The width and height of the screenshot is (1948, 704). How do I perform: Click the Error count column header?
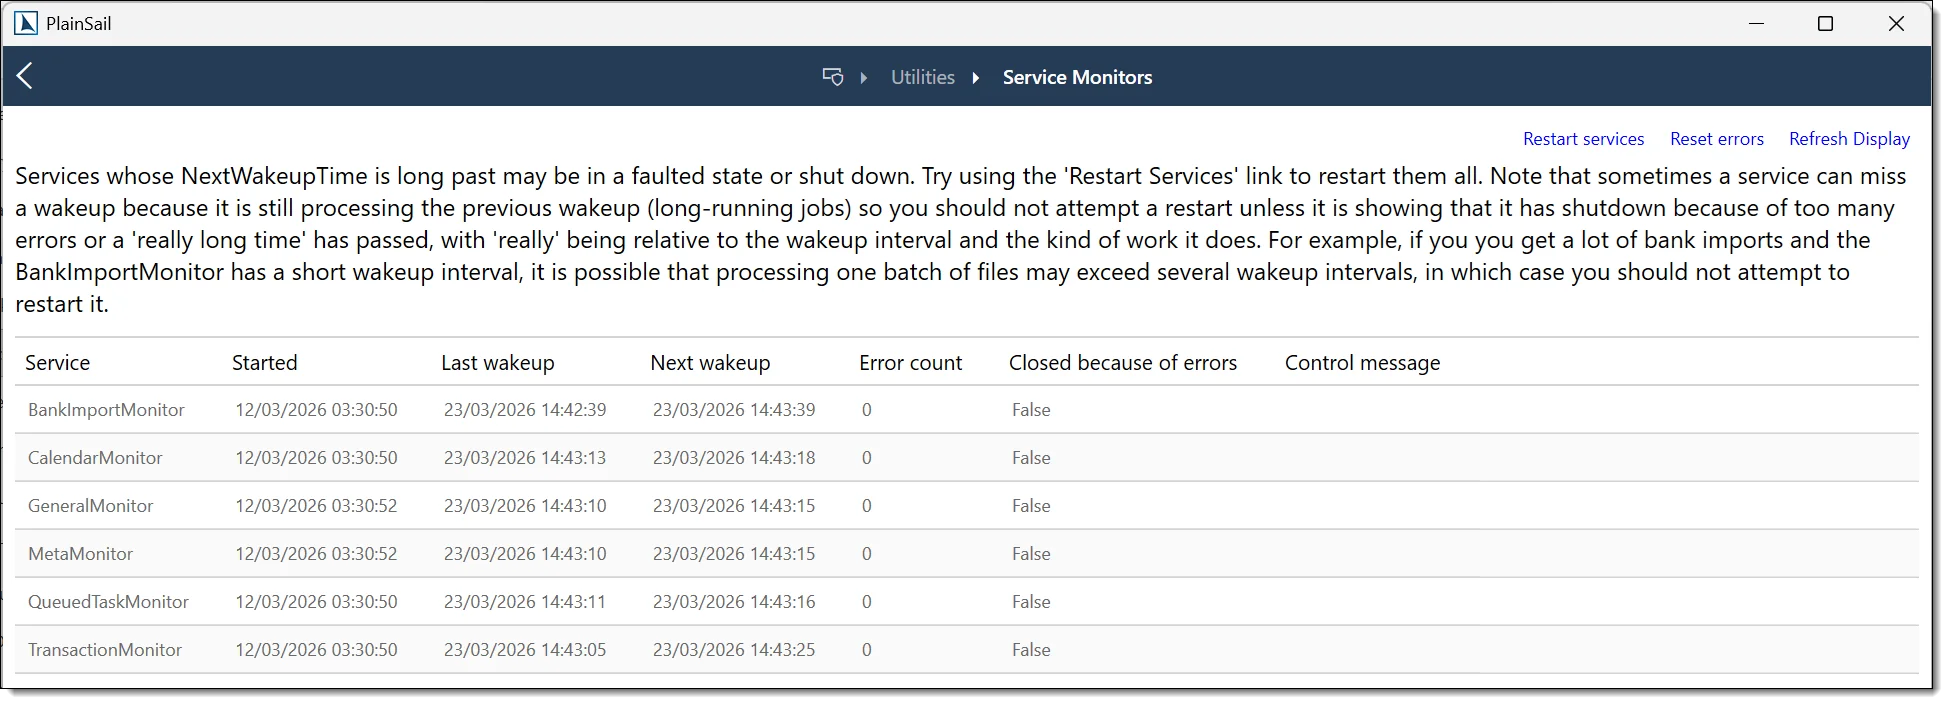[x=910, y=362]
